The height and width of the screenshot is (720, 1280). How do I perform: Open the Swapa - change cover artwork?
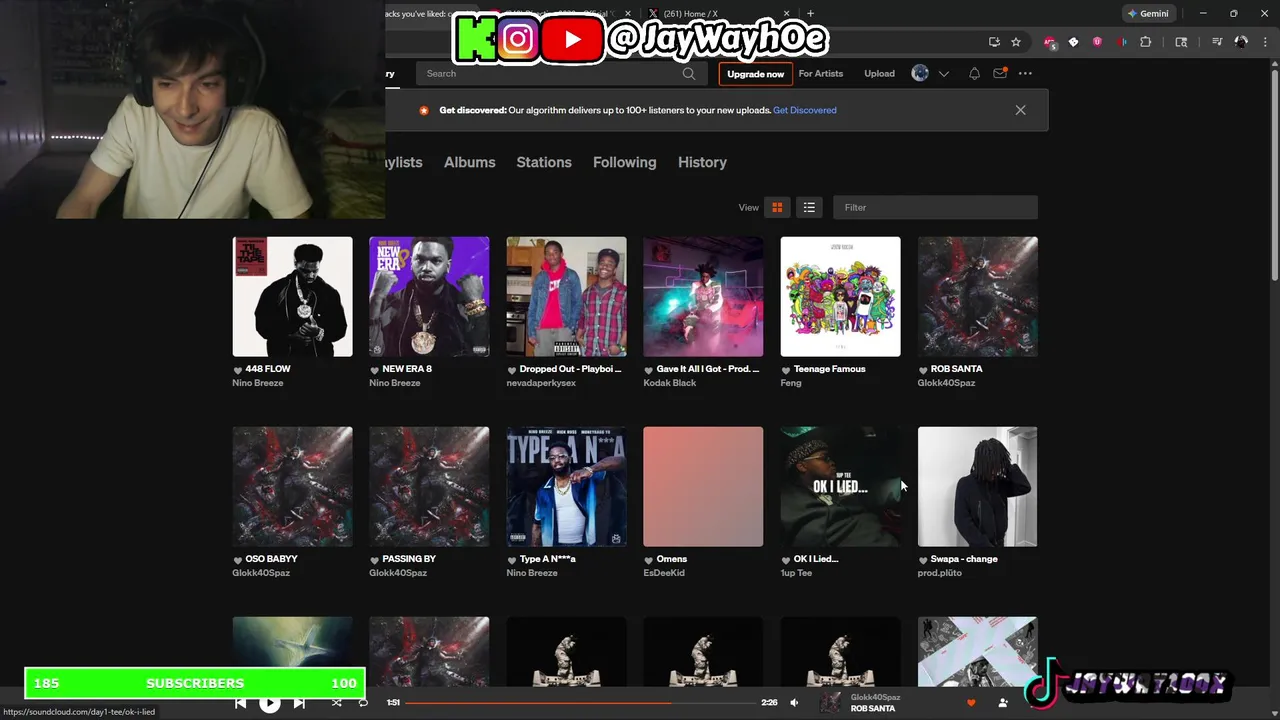pyautogui.click(x=977, y=487)
